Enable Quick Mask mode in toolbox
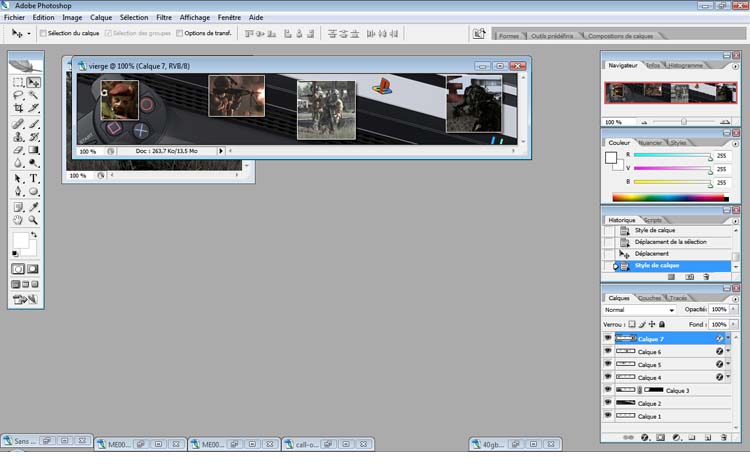Image resolution: width=750 pixels, height=469 pixels. click(33, 269)
